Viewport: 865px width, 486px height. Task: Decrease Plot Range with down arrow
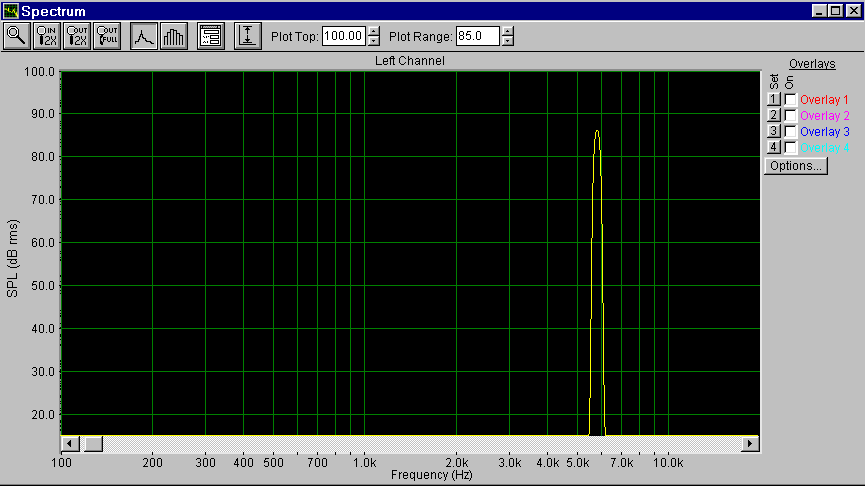pyautogui.click(x=508, y=41)
